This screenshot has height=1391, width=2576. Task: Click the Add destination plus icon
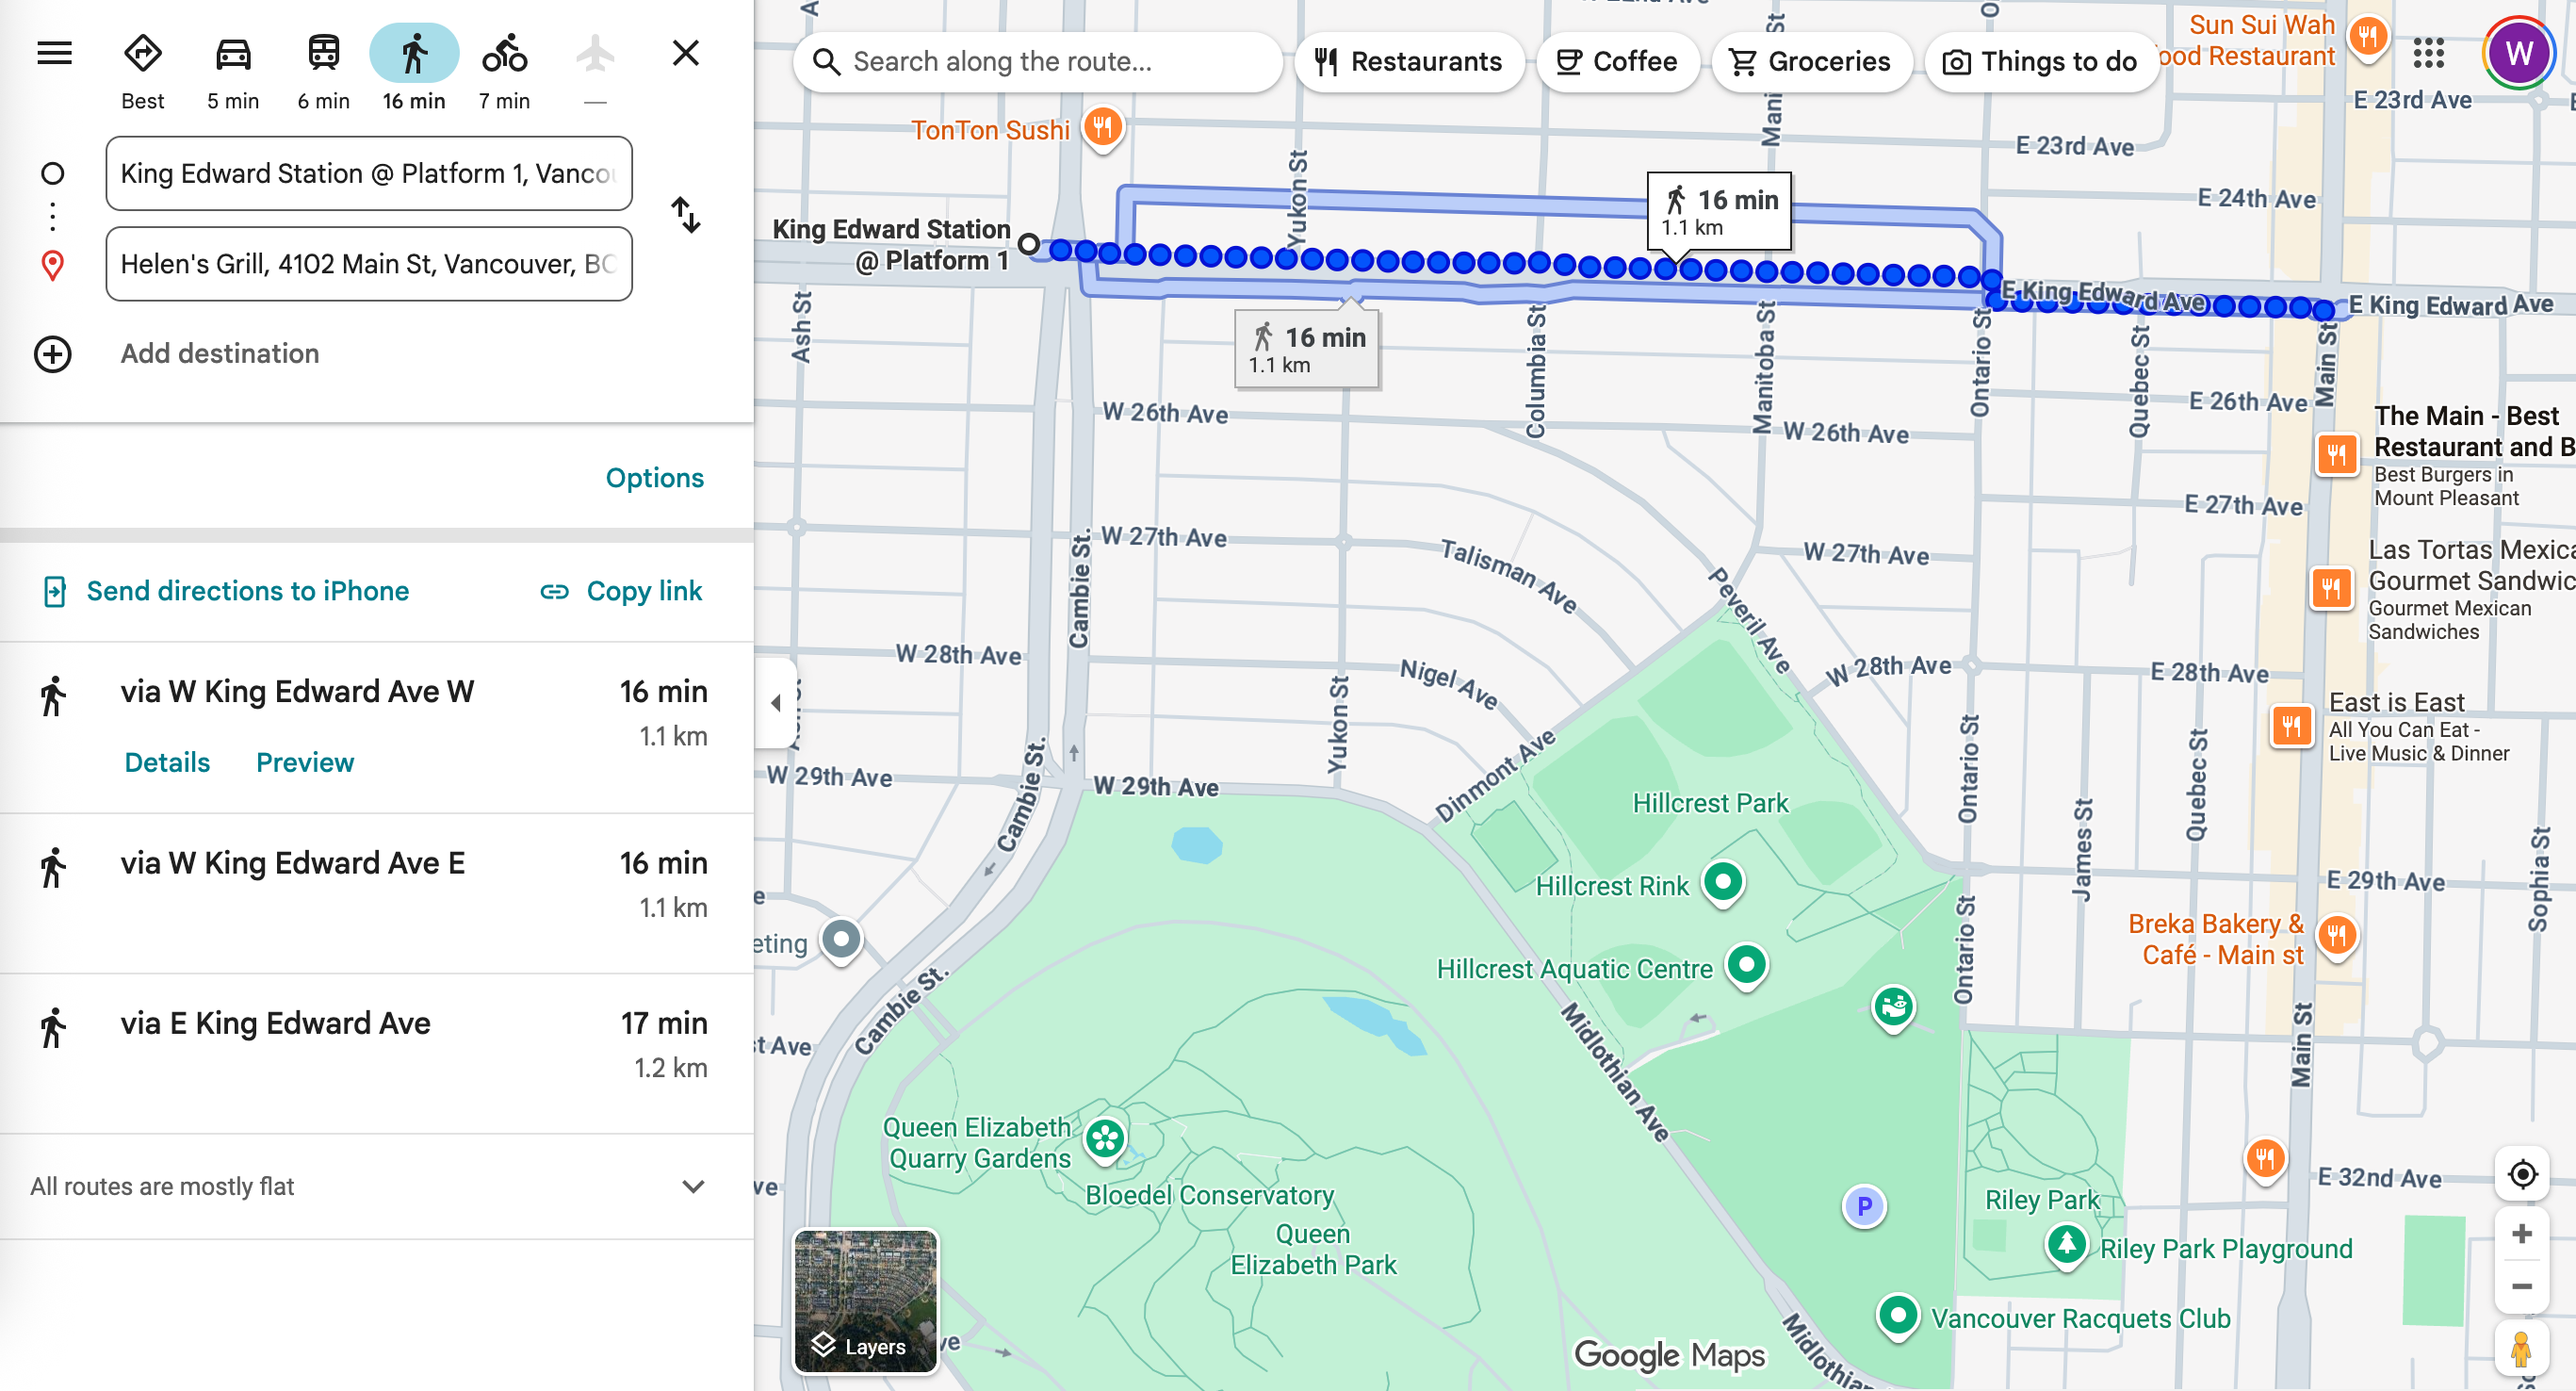(53, 354)
